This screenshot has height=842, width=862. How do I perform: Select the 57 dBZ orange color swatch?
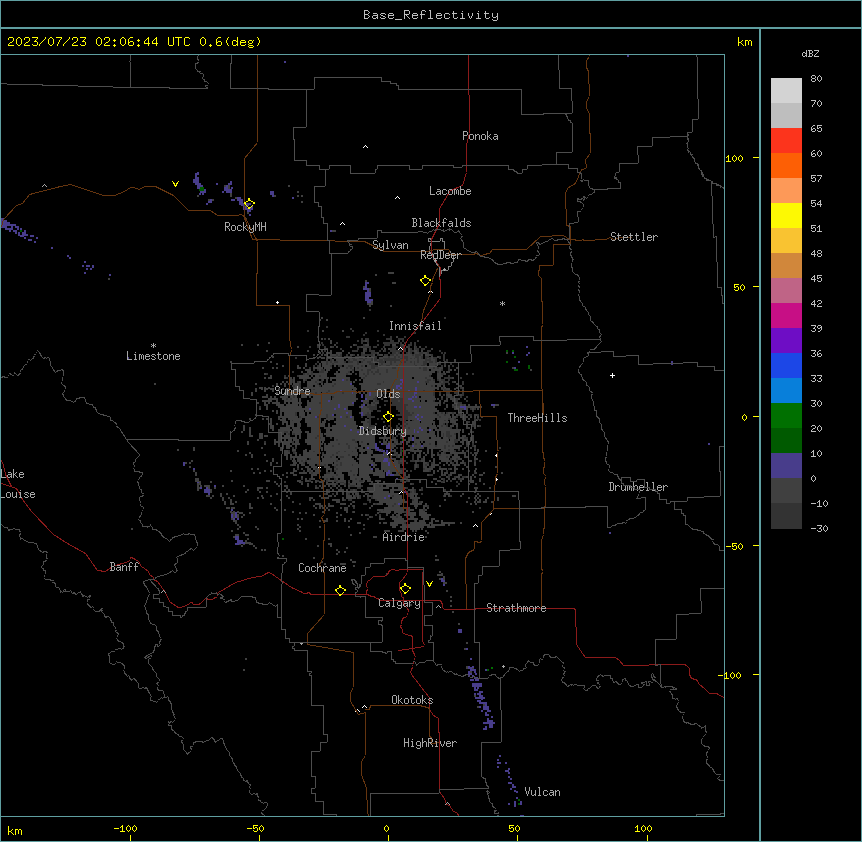(786, 165)
